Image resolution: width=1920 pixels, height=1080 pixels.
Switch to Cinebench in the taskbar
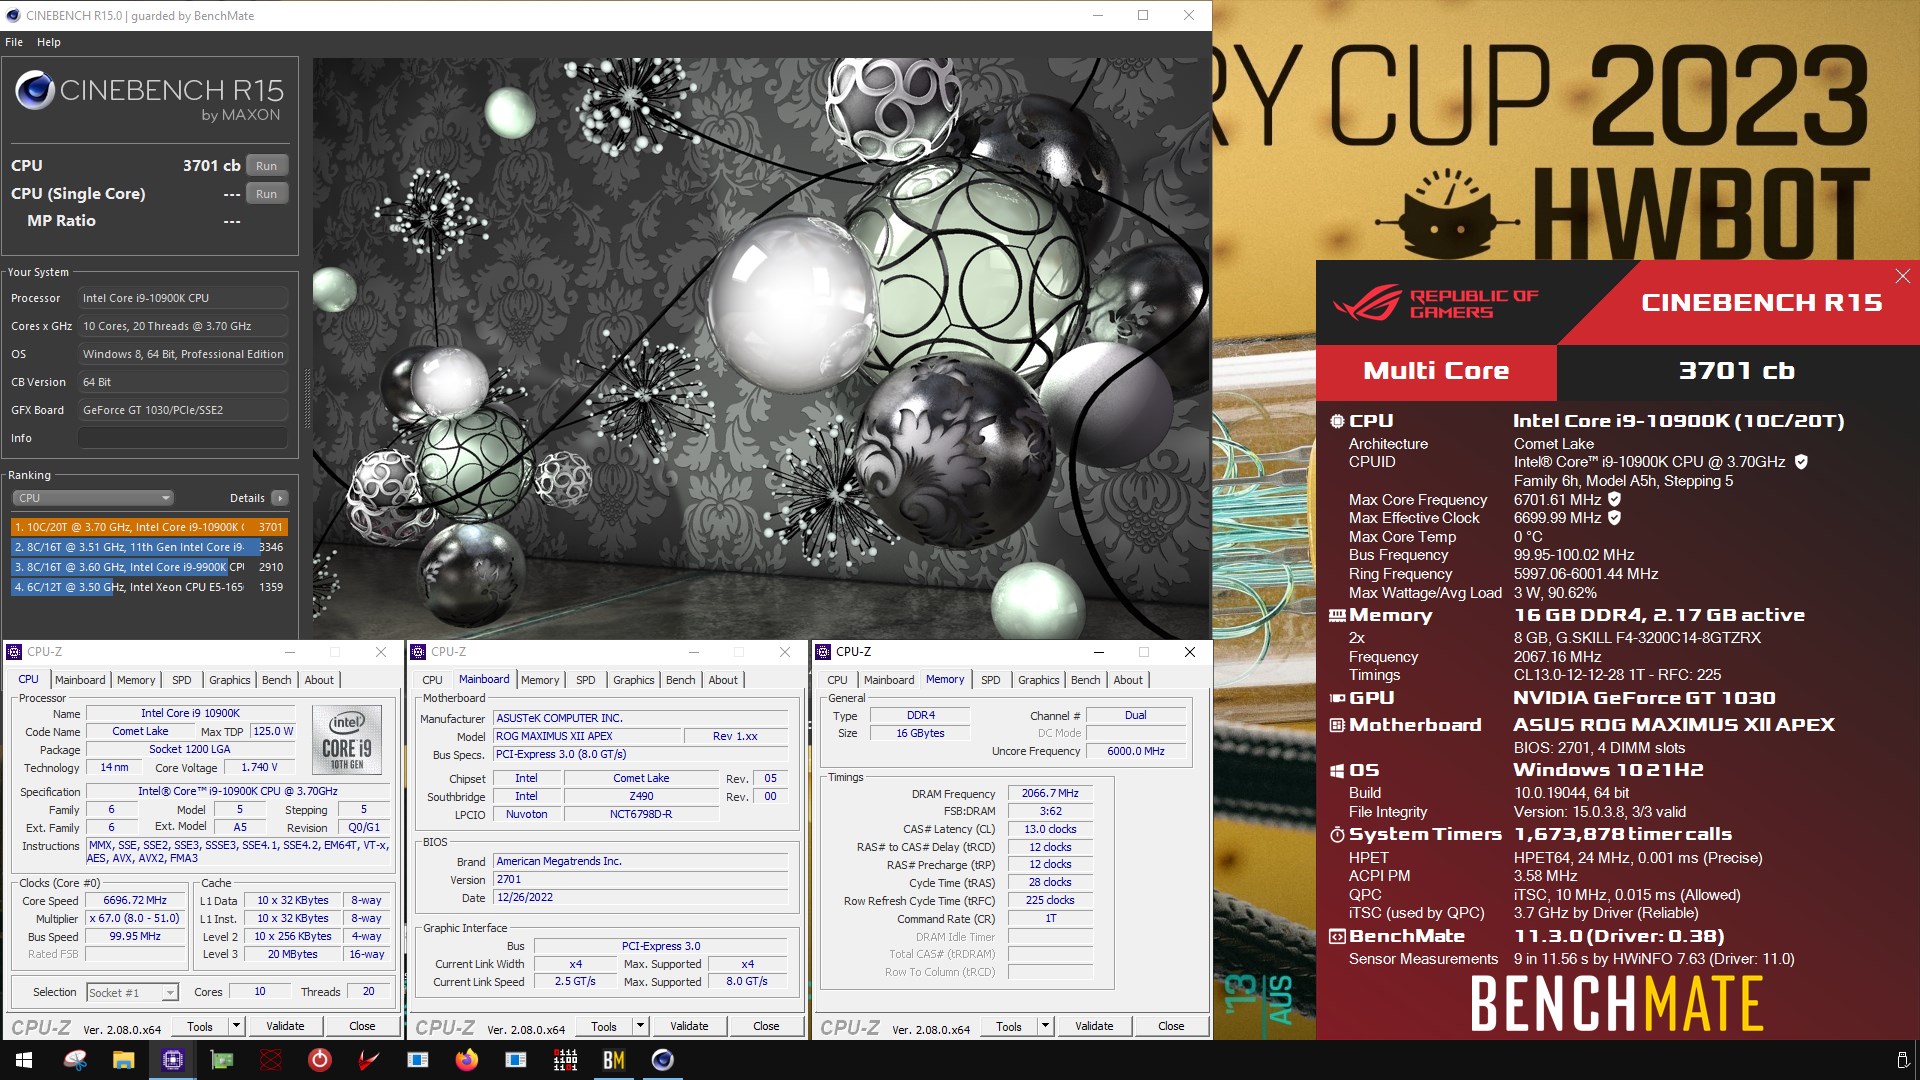click(663, 1060)
